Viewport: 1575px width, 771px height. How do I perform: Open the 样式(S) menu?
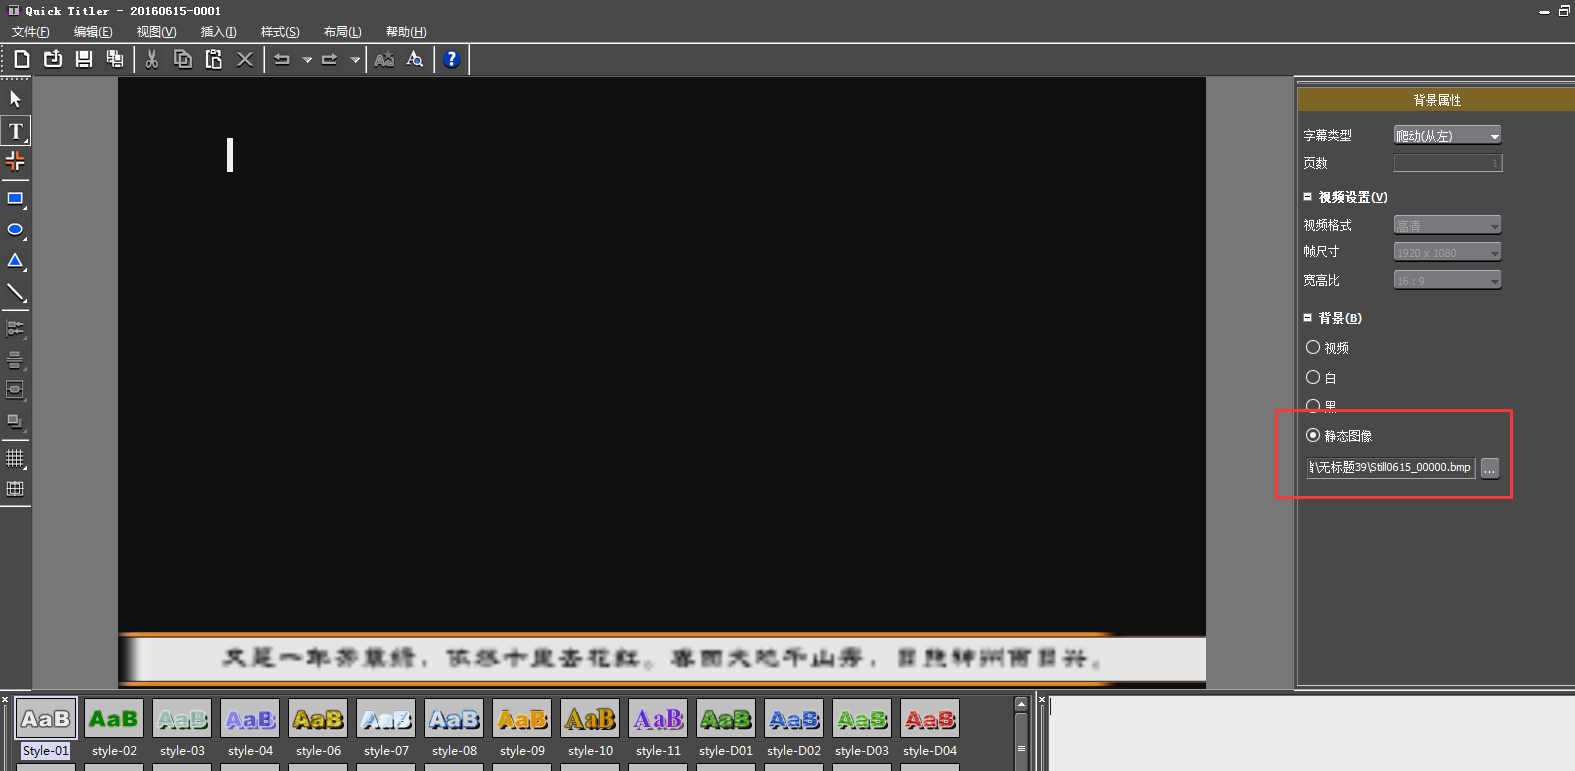tap(280, 32)
